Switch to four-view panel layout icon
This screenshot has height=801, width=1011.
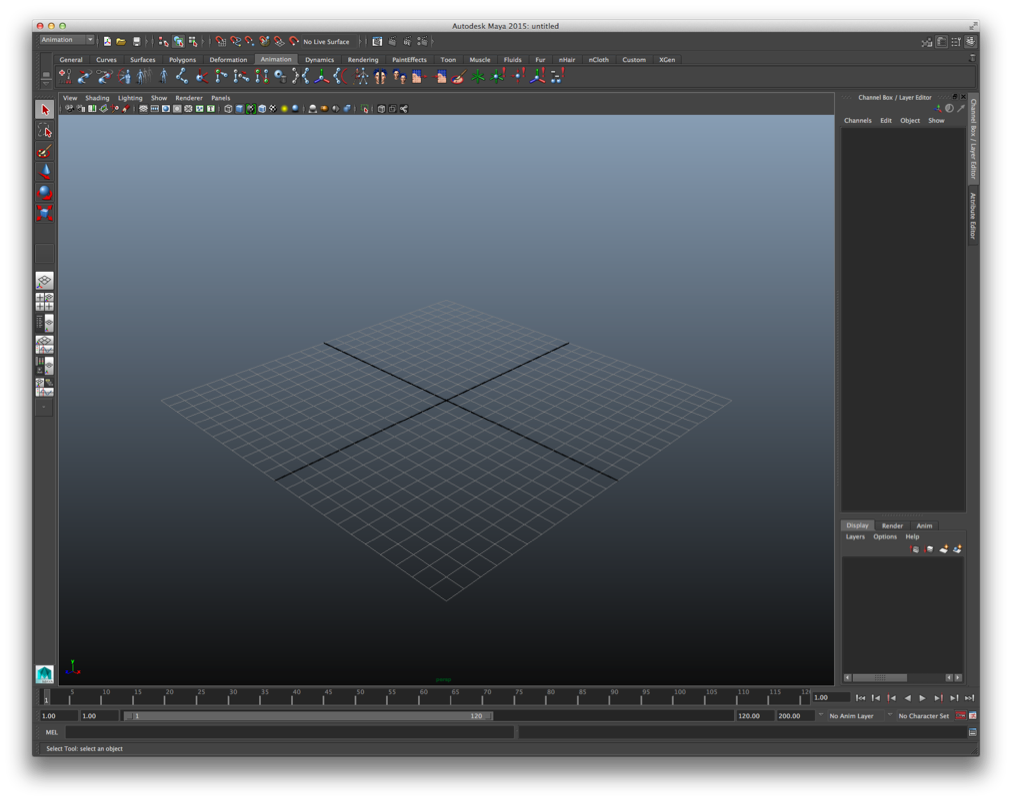[45, 301]
